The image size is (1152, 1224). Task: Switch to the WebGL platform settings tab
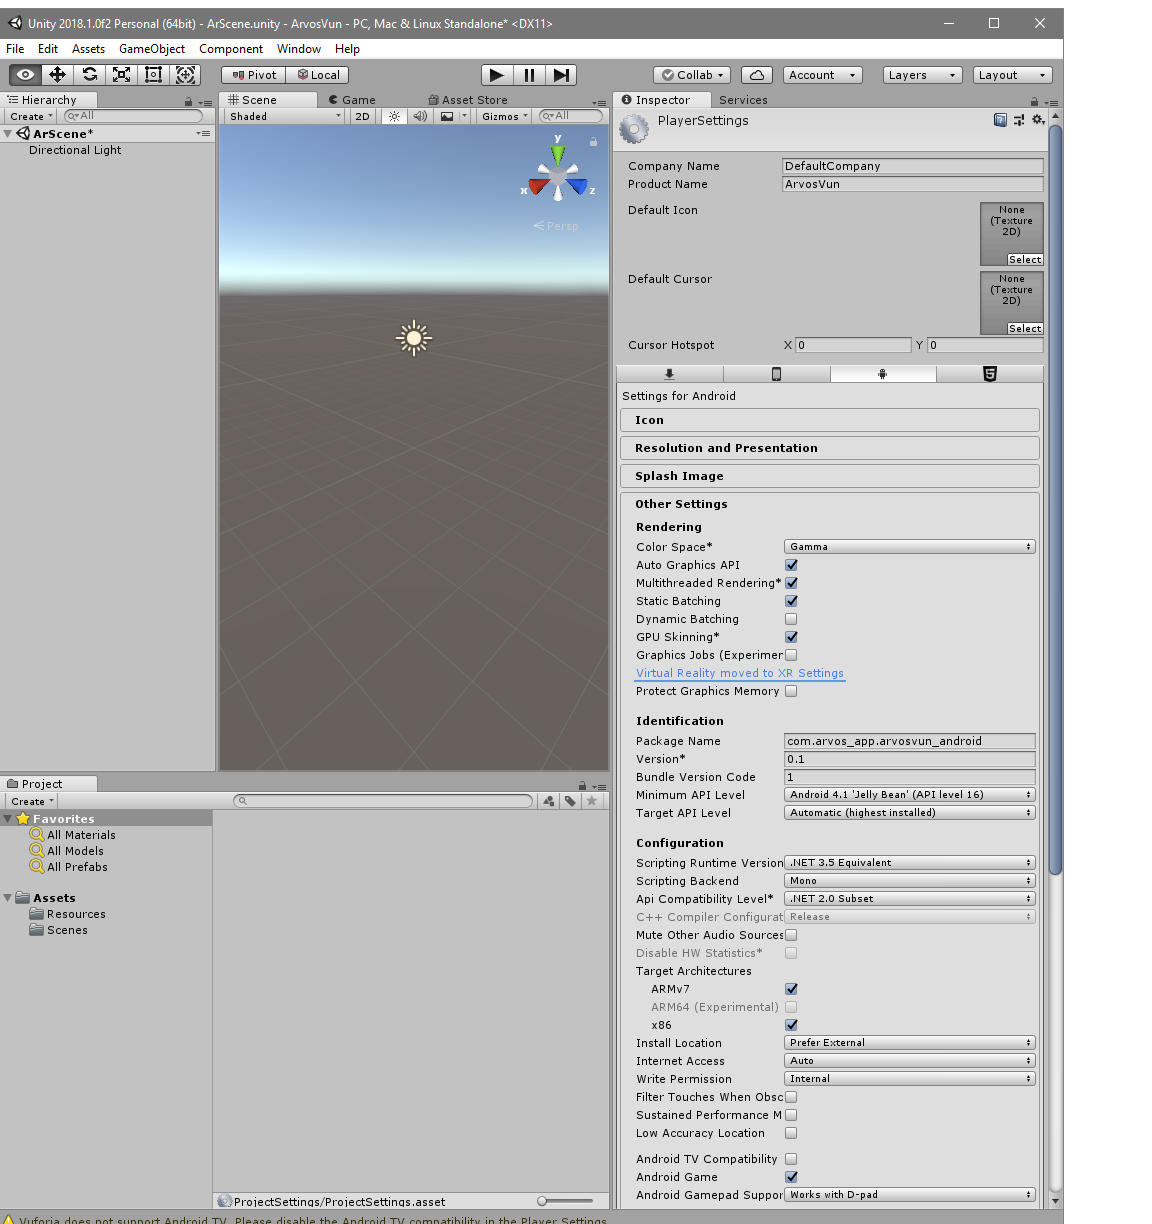989,373
